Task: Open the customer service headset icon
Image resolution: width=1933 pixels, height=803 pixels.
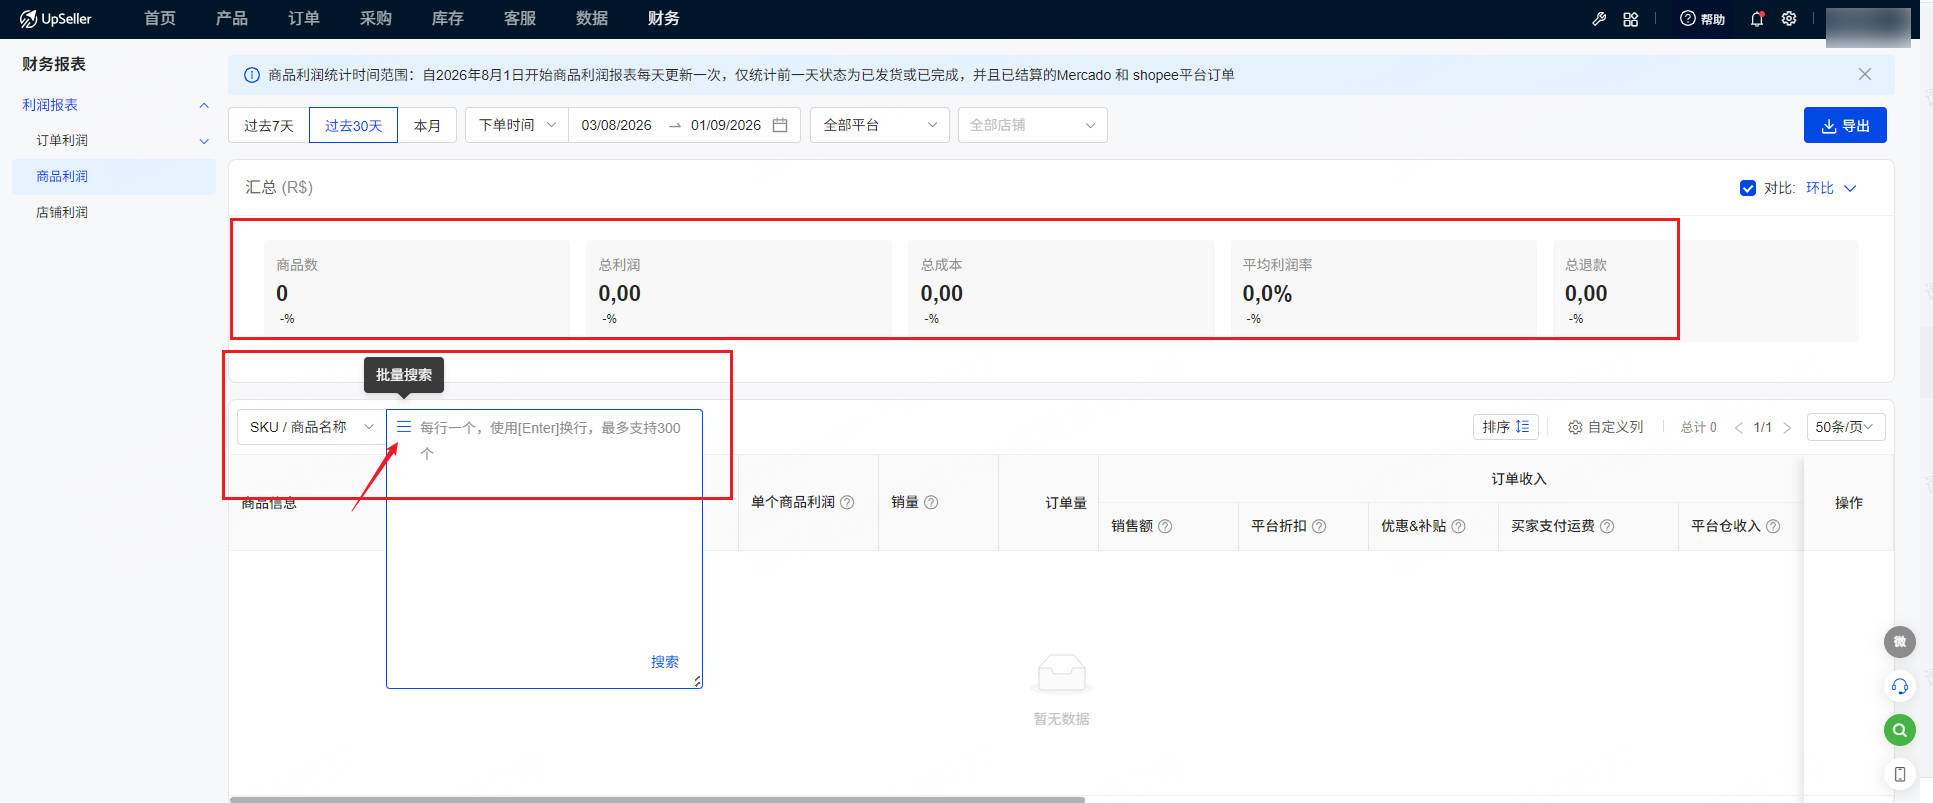Action: pos(1900,686)
